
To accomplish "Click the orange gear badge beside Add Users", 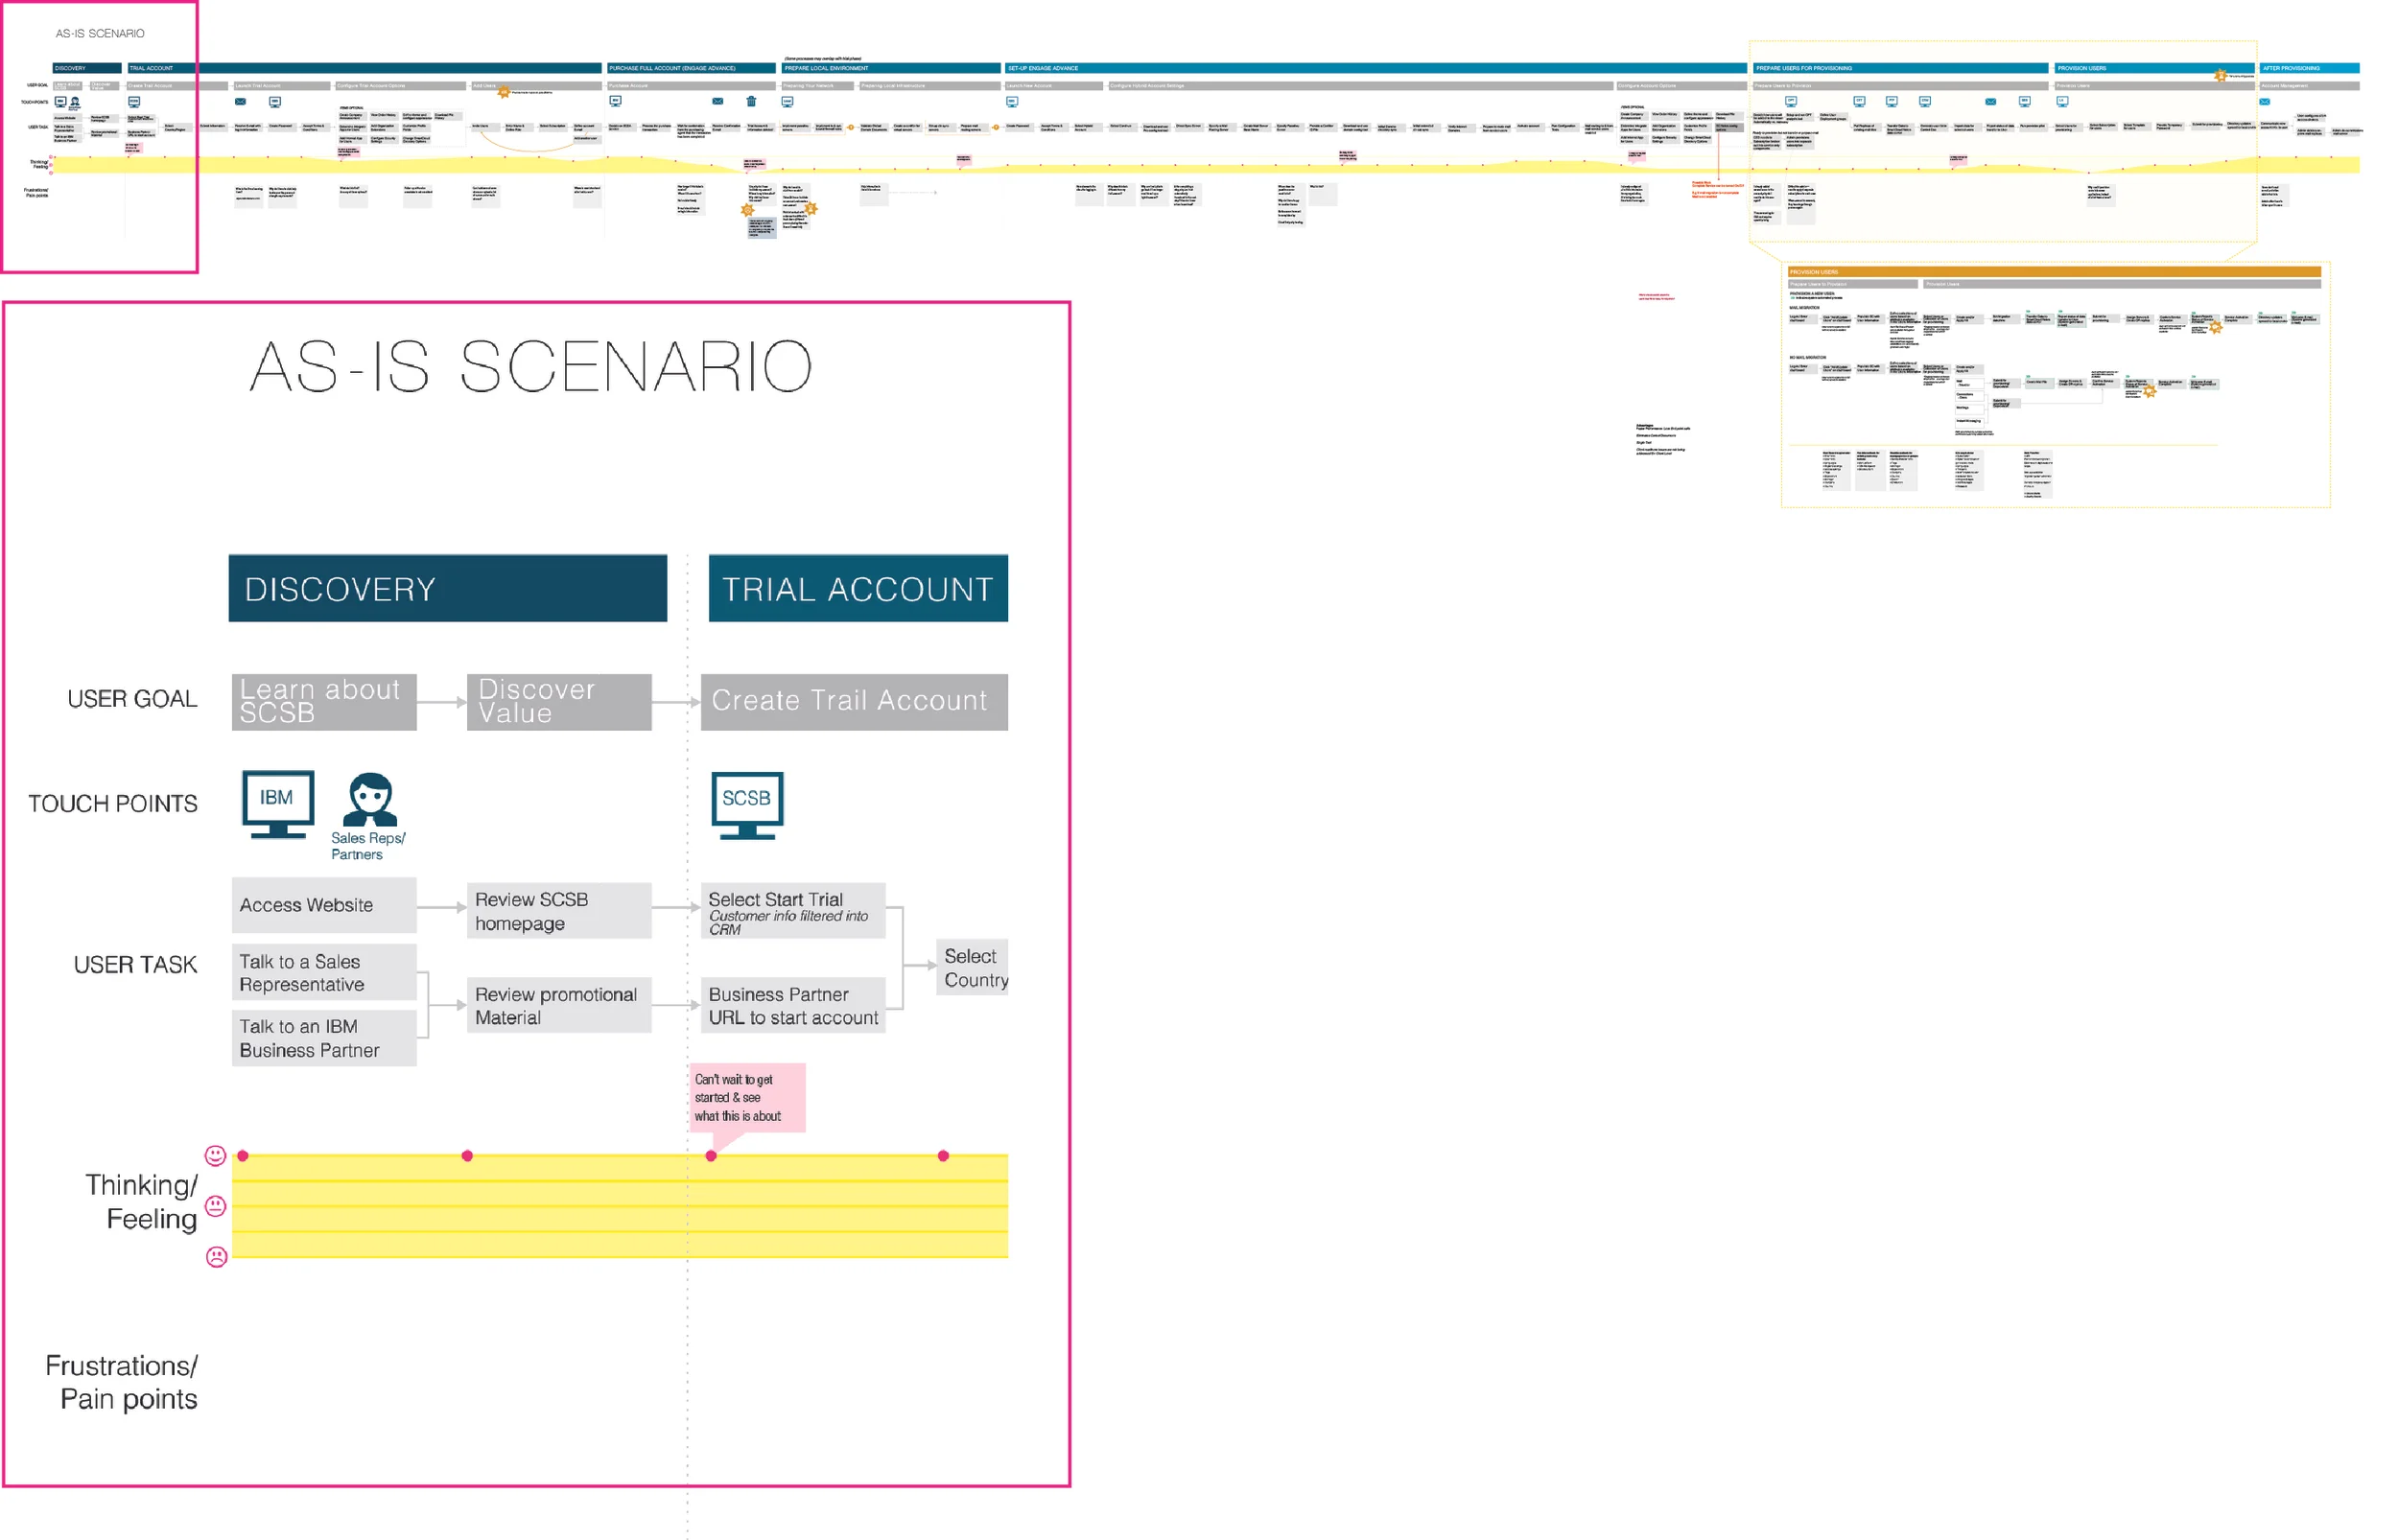I will point(504,92).
